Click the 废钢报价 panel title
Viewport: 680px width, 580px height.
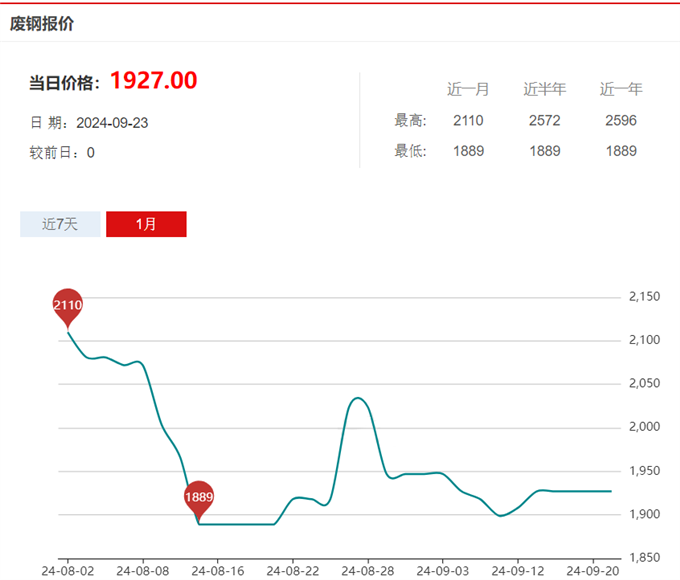point(42,23)
